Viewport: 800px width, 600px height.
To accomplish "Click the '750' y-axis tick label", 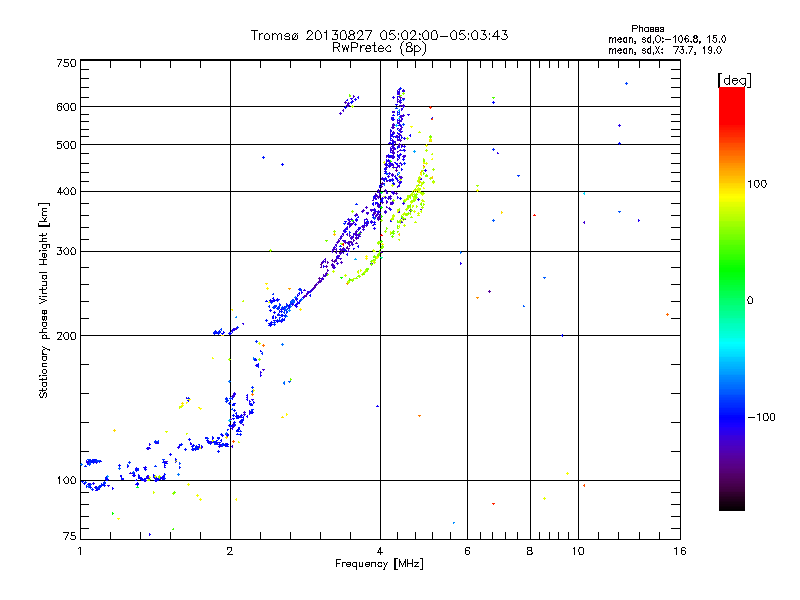I will (x=66, y=63).
